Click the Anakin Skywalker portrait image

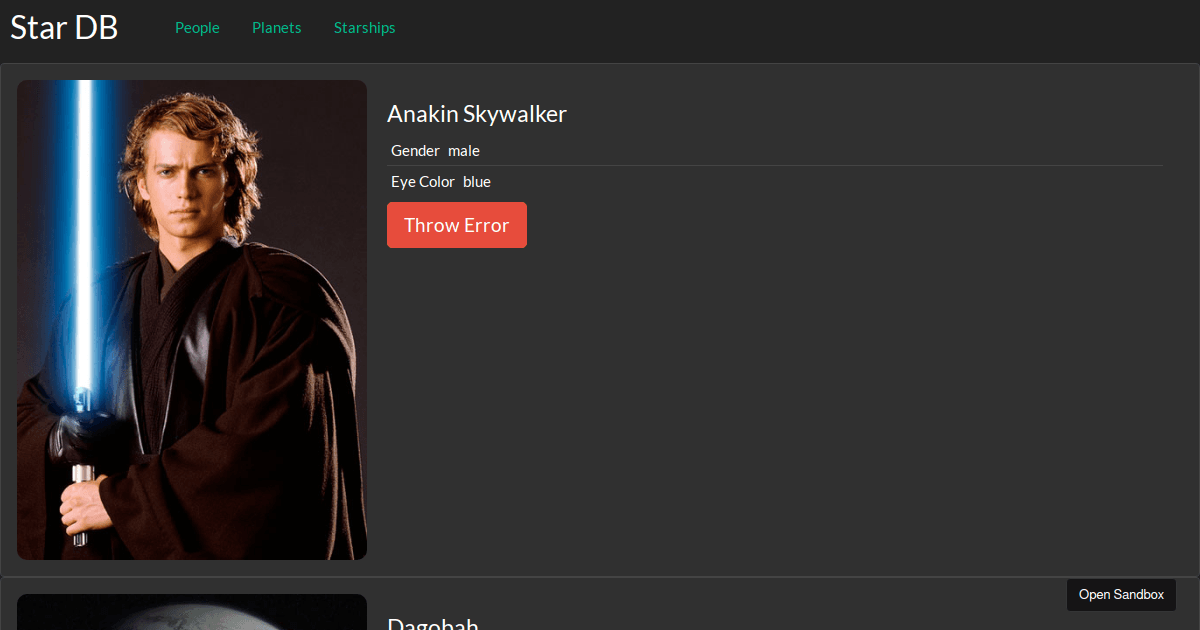(192, 320)
